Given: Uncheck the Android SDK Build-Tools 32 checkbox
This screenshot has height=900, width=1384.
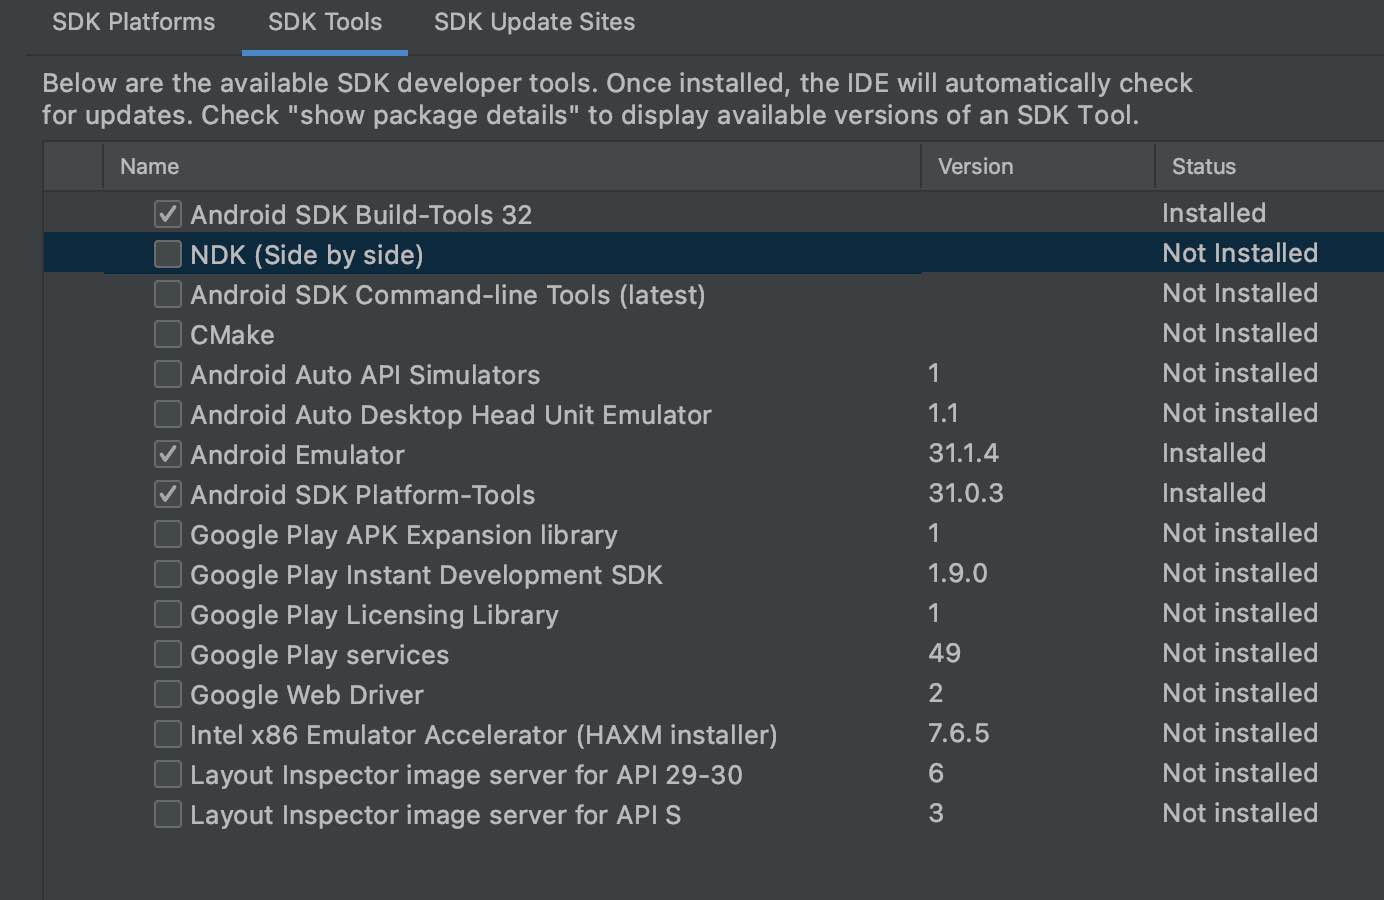Looking at the screenshot, I should (x=168, y=214).
